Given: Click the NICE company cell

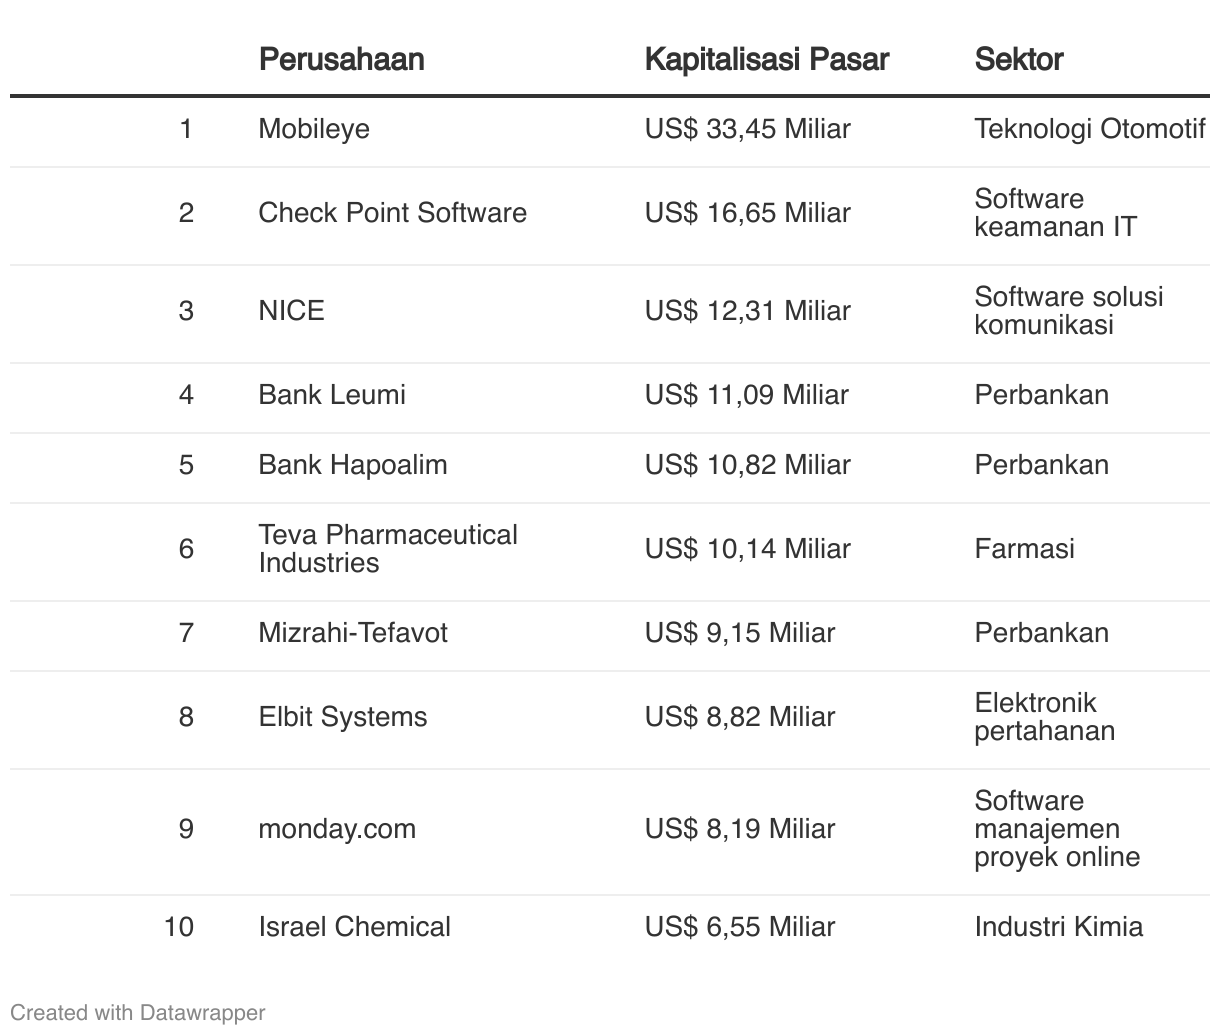Looking at the screenshot, I should 291,311.
